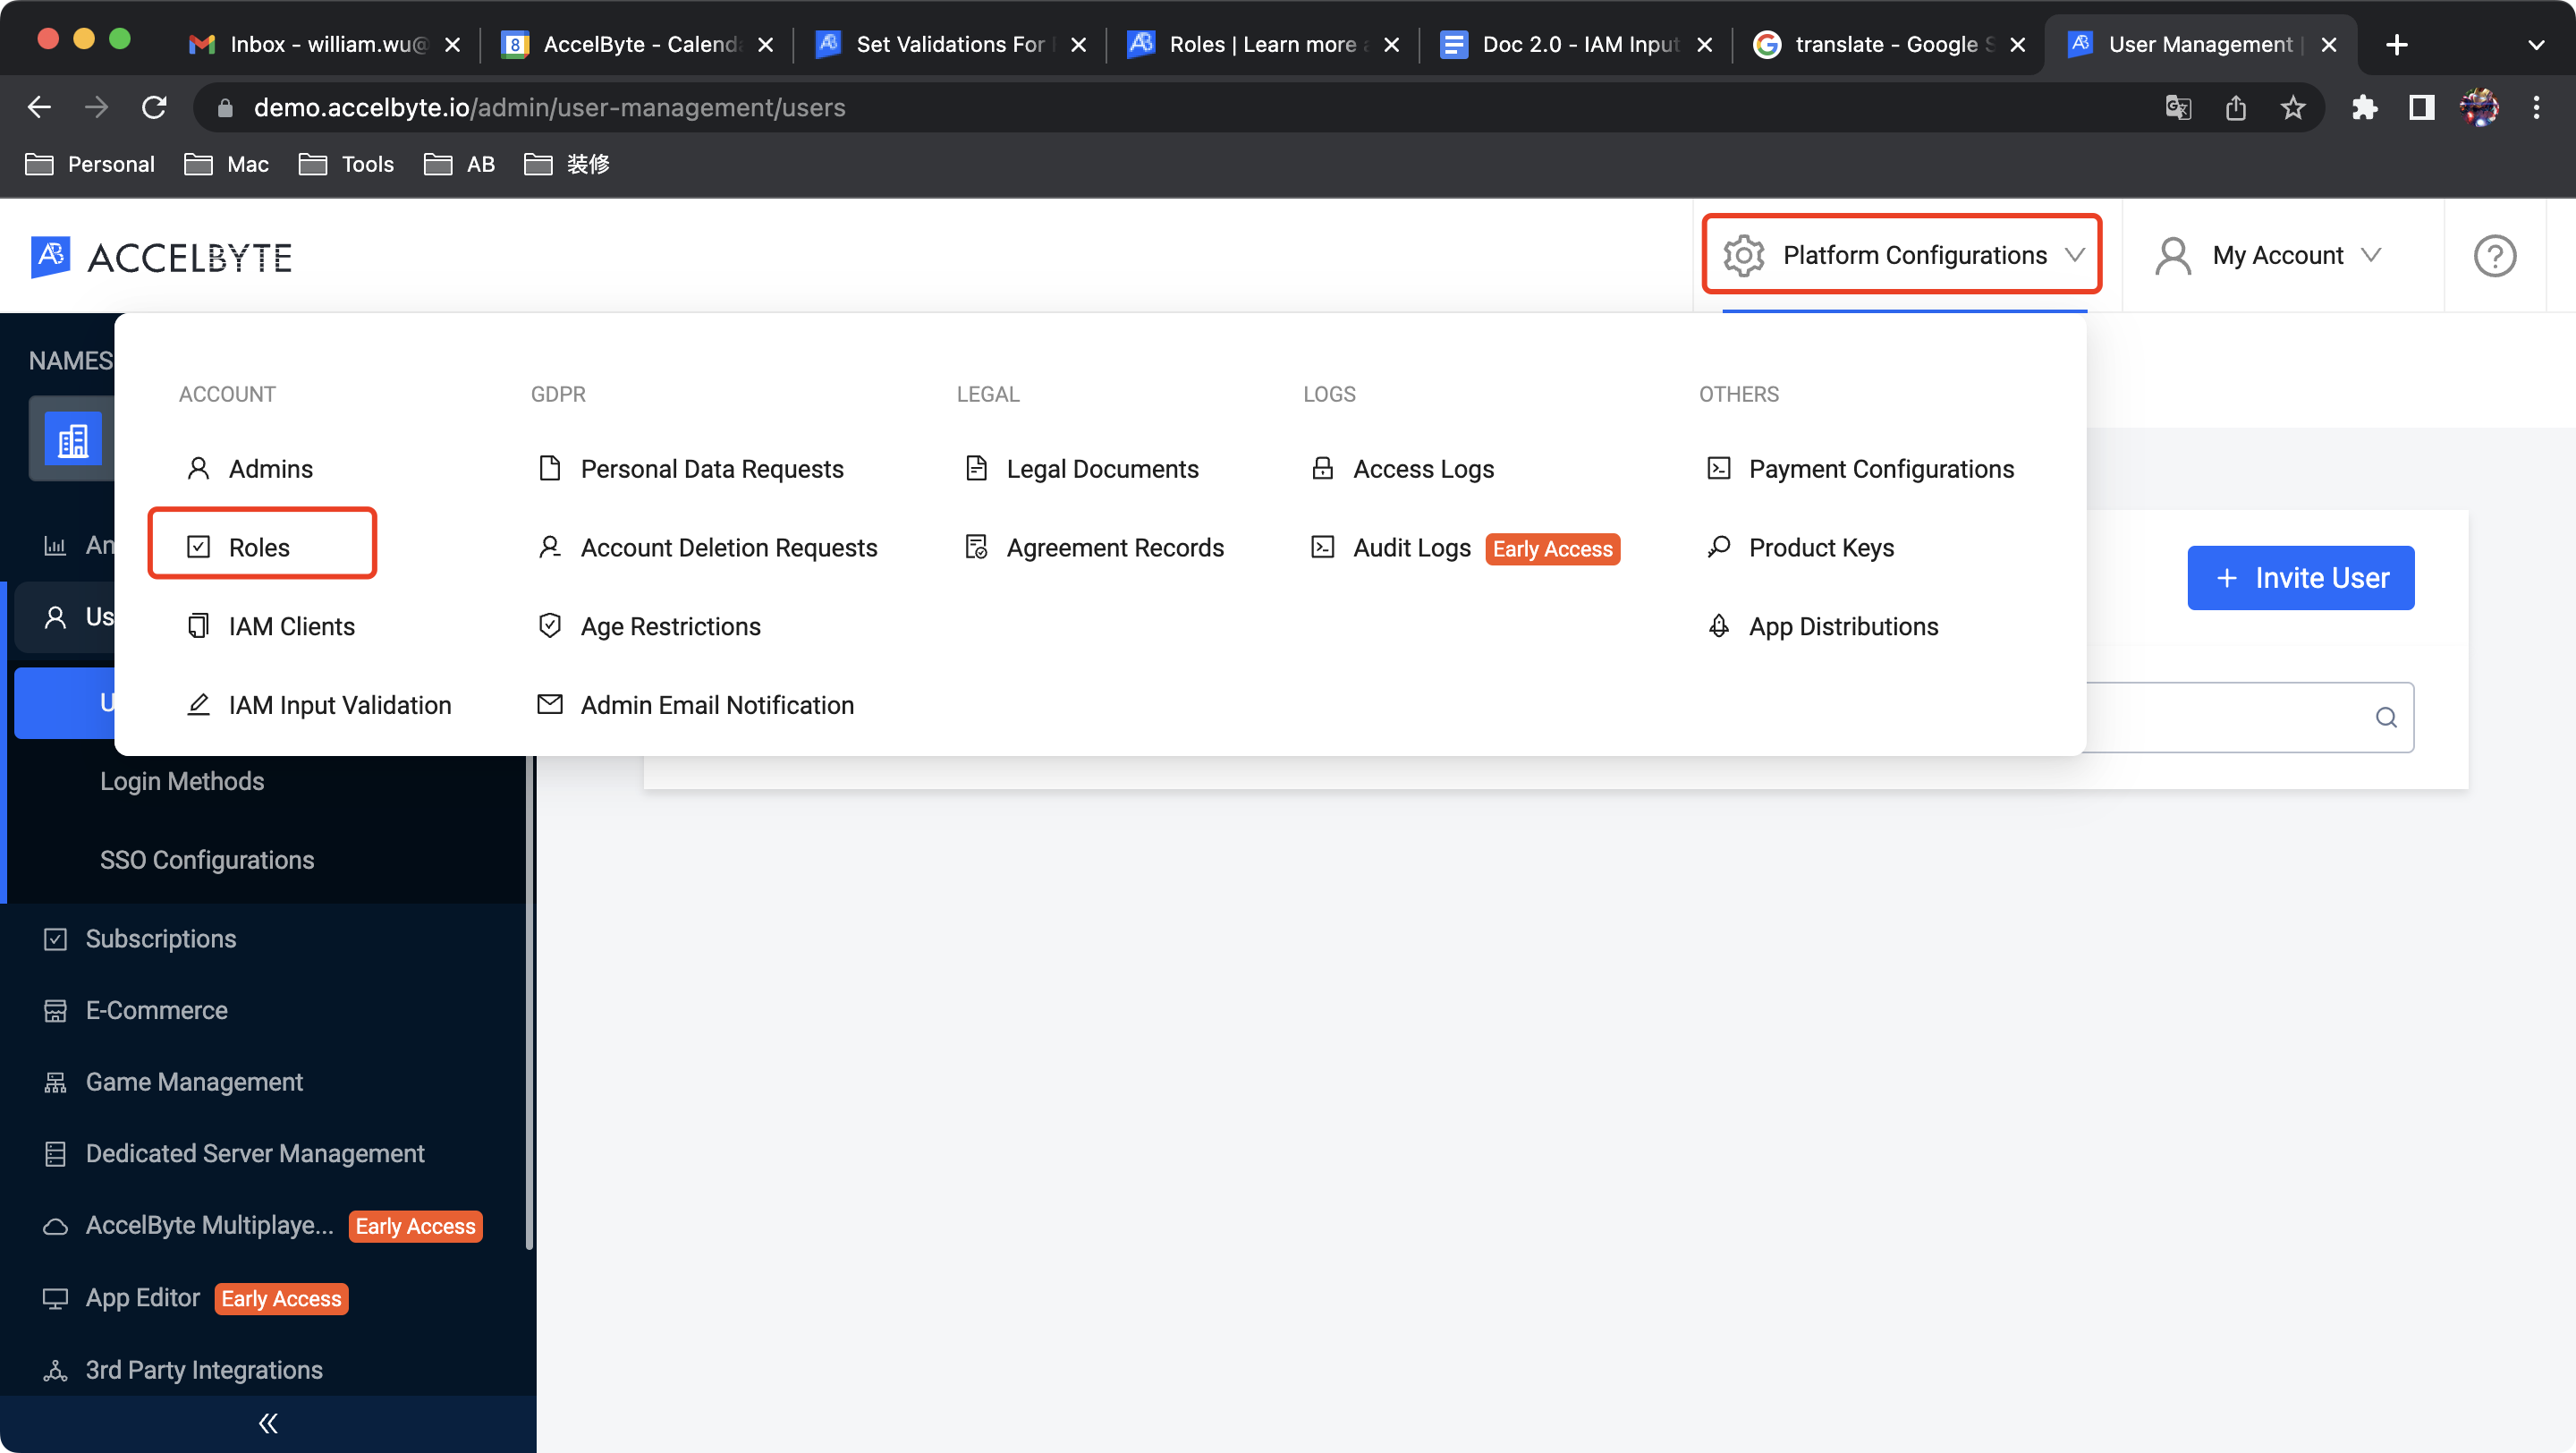Switch to the Doc 2.0 IAM Input tab
This screenshot has width=2576, height=1453.
coord(1577,44)
